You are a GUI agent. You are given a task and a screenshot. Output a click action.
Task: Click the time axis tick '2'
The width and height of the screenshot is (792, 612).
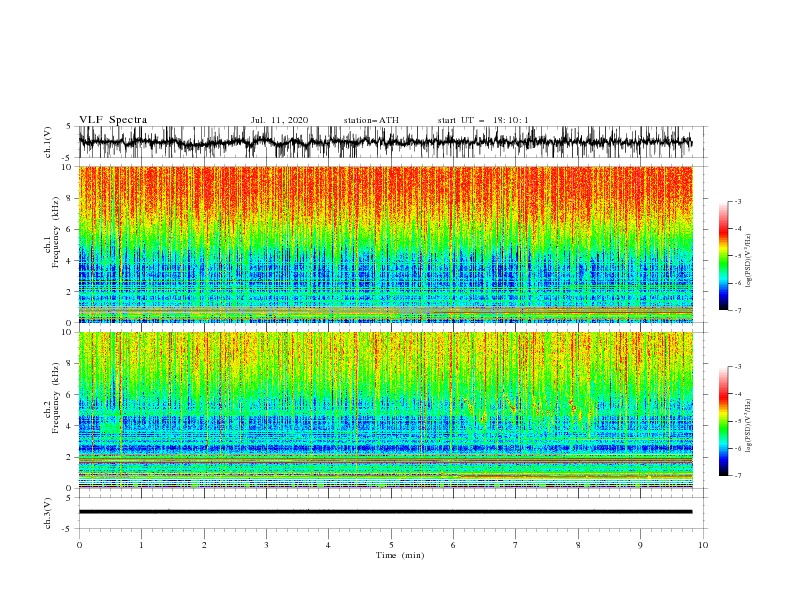pyautogui.click(x=204, y=545)
